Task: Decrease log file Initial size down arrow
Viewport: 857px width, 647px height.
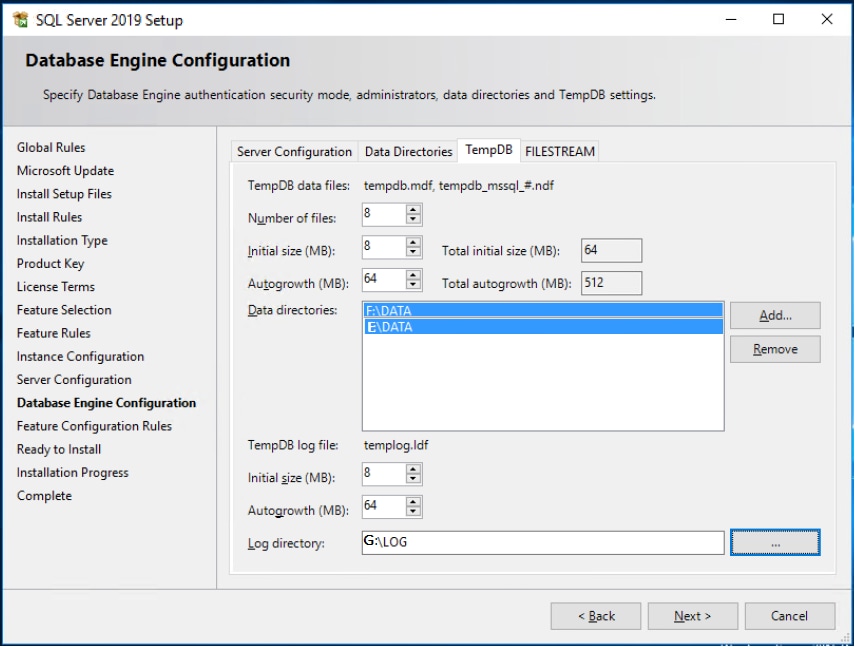Action: click(x=414, y=479)
